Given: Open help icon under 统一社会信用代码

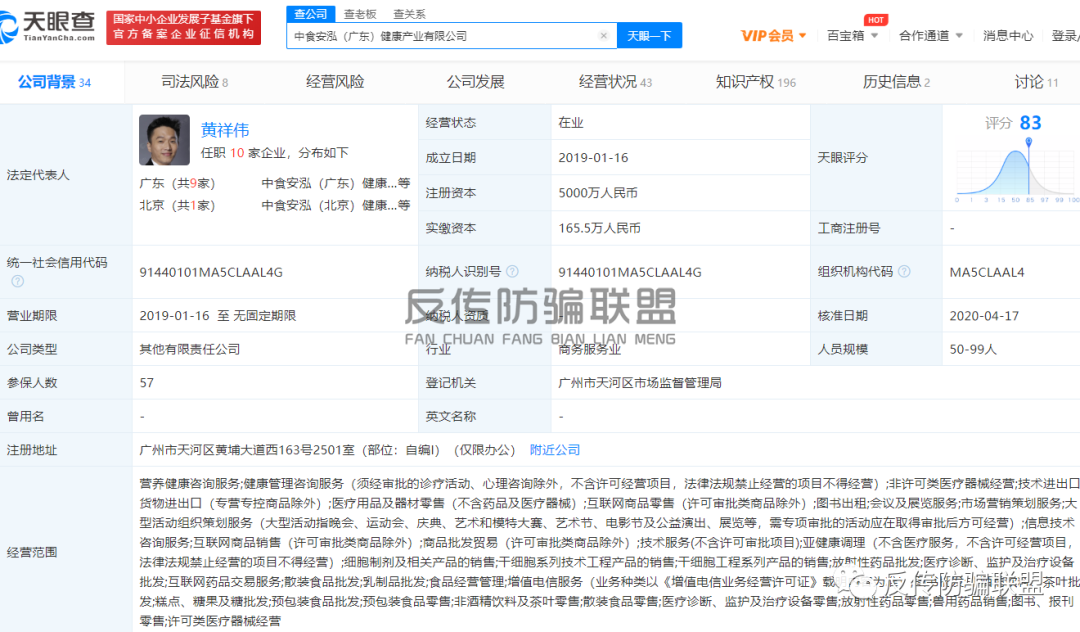Looking at the screenshot, I should 17,281.
